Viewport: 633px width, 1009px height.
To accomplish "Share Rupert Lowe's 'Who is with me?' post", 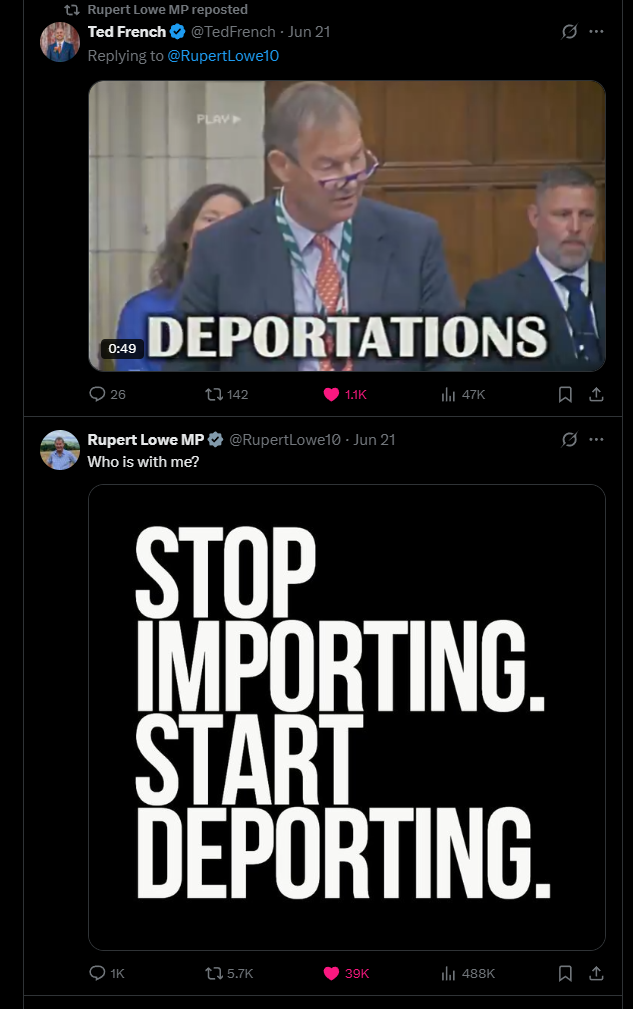I will (x=596, y=973).
